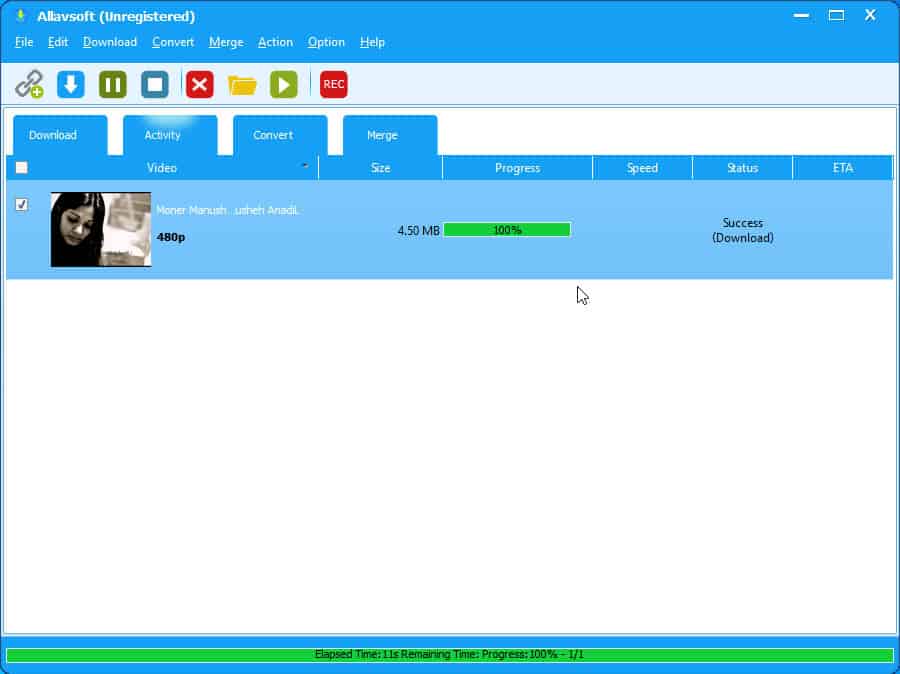The width and height of the screenshot is (900, 674).
Task: Open the Help menu
Action: pos(372,42)
